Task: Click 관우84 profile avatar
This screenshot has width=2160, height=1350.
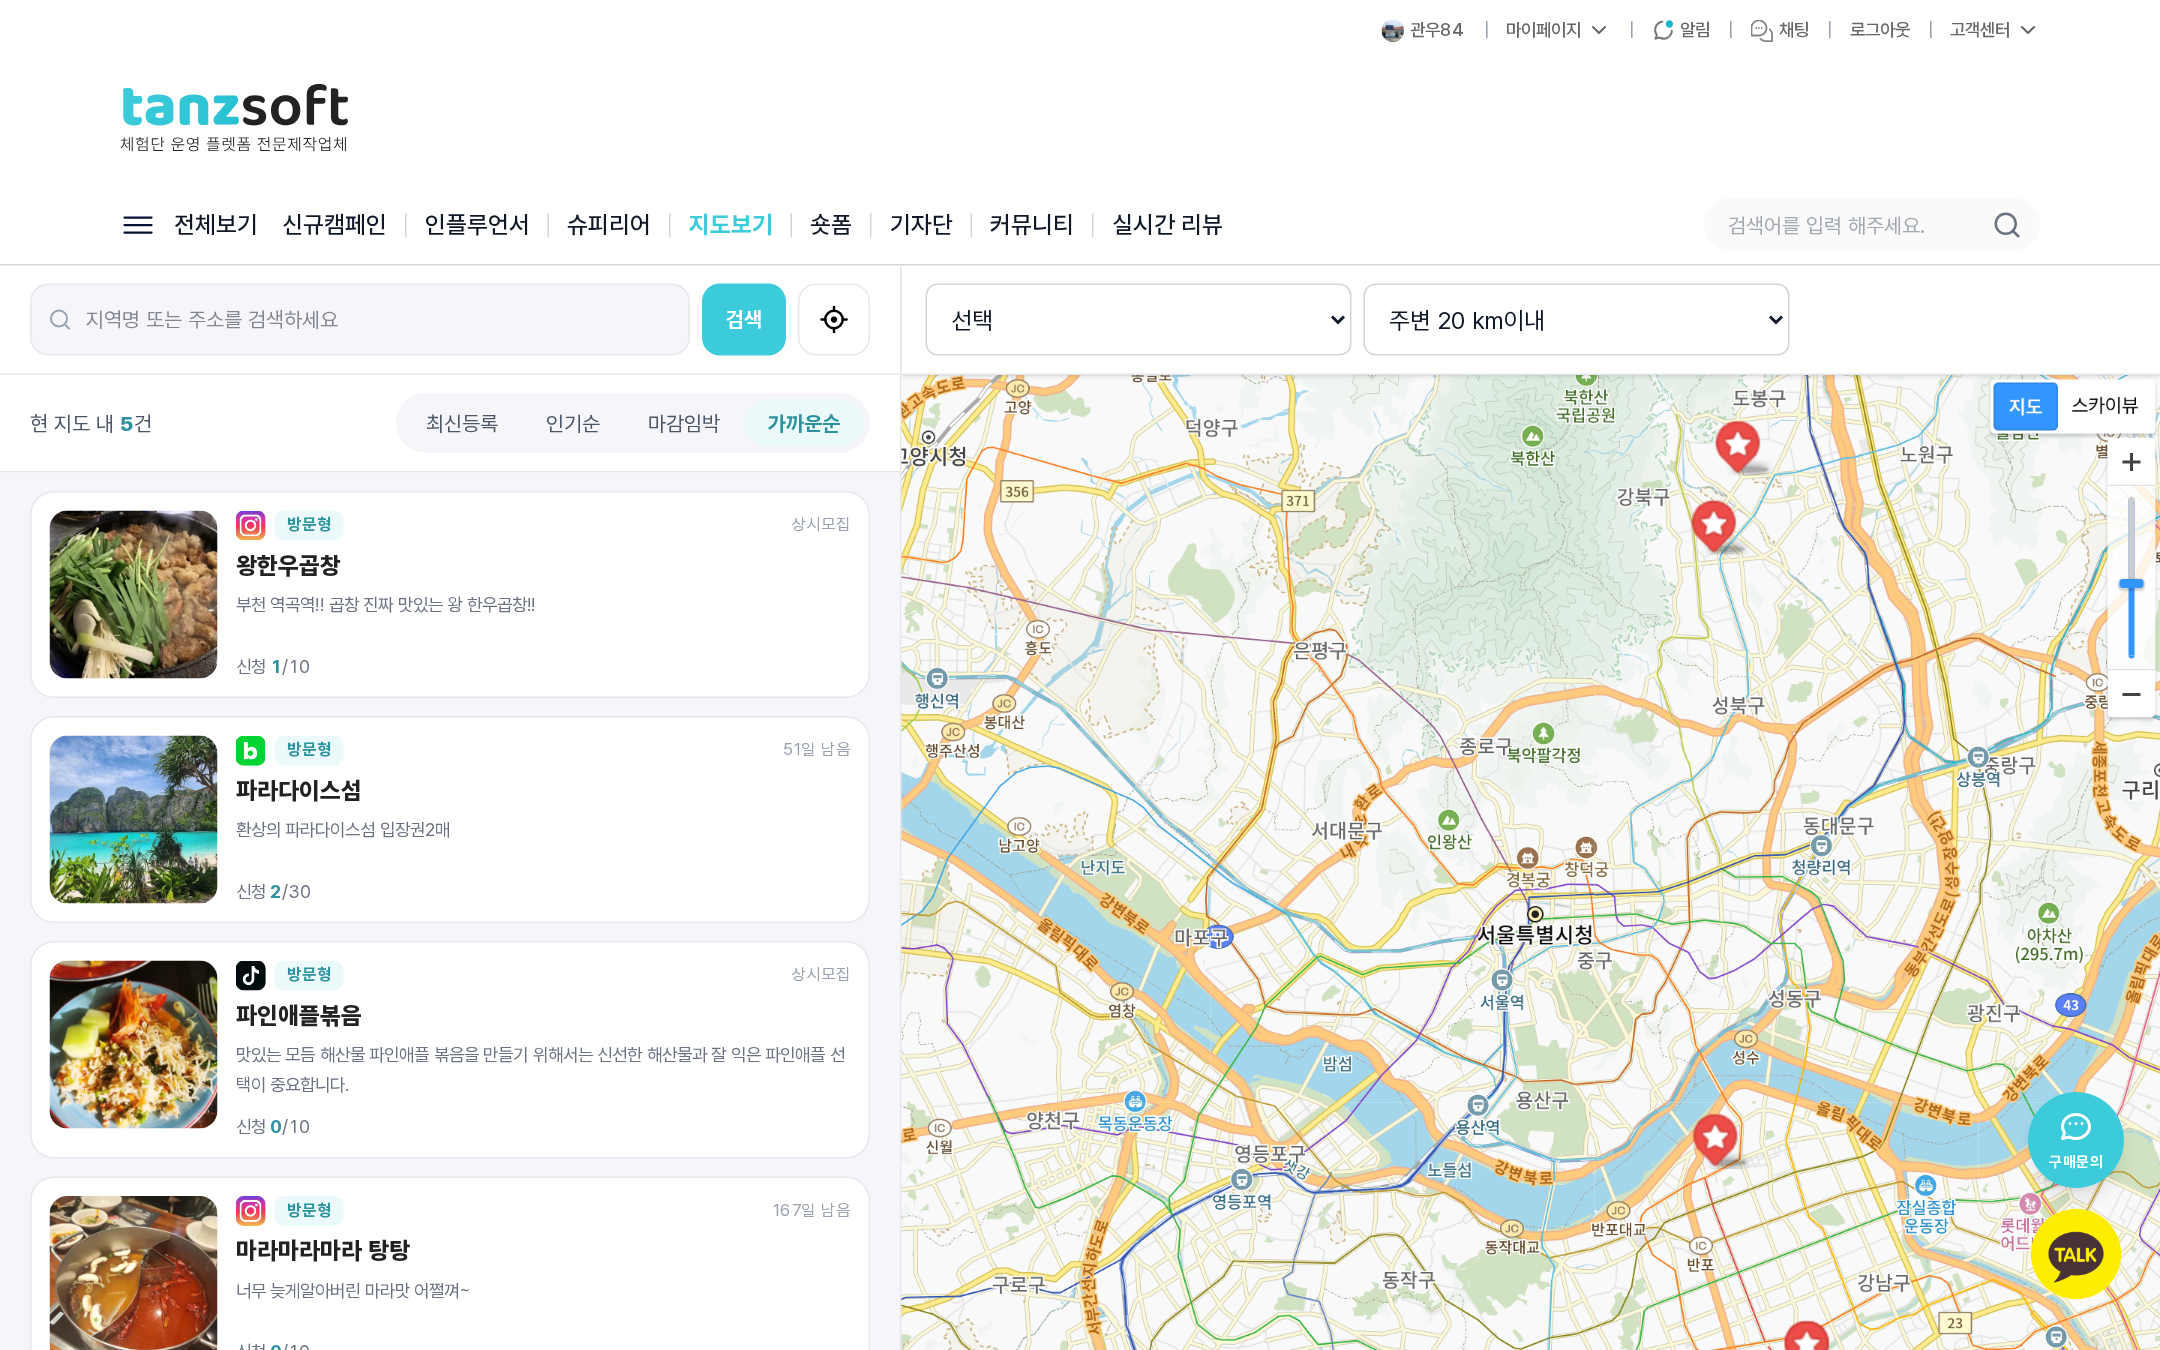Action: click(1392, 31)
